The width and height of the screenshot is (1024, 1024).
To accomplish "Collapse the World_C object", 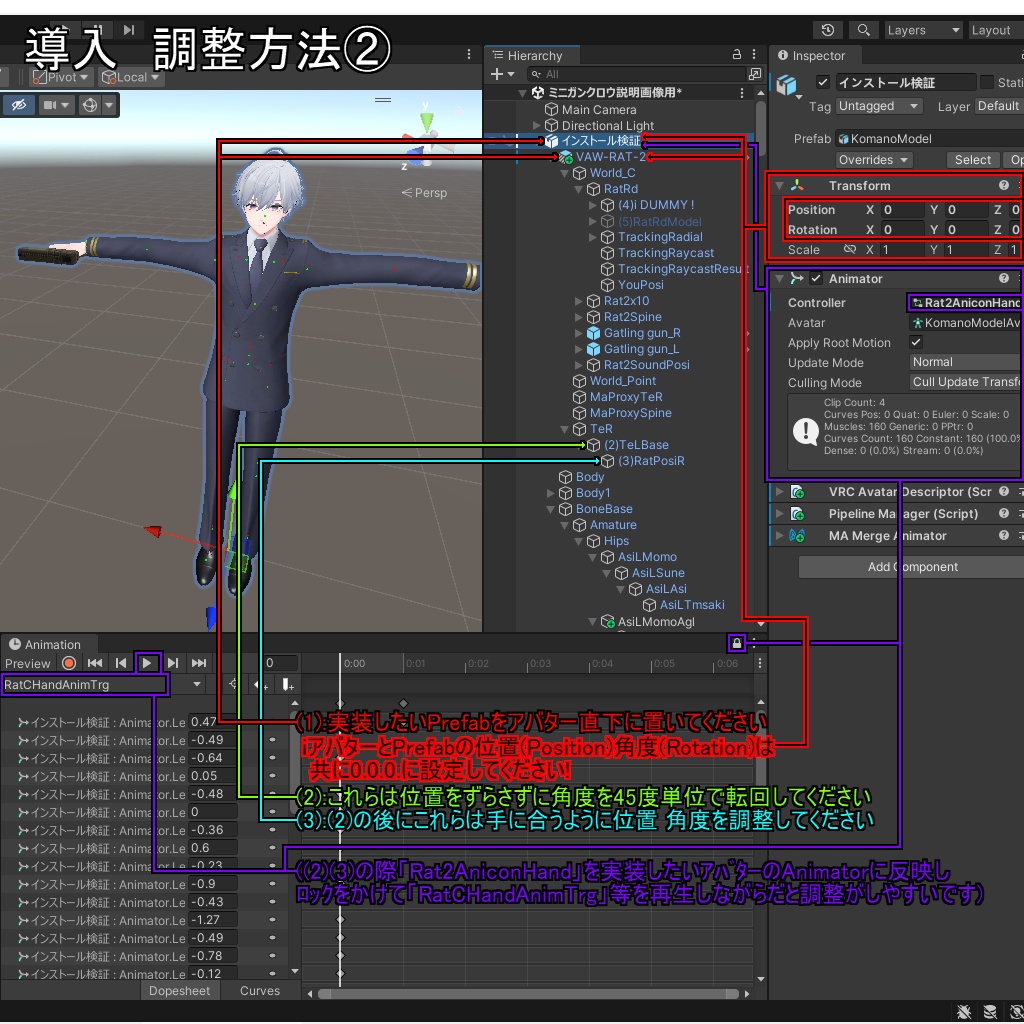I will click(x=564, y=173).
